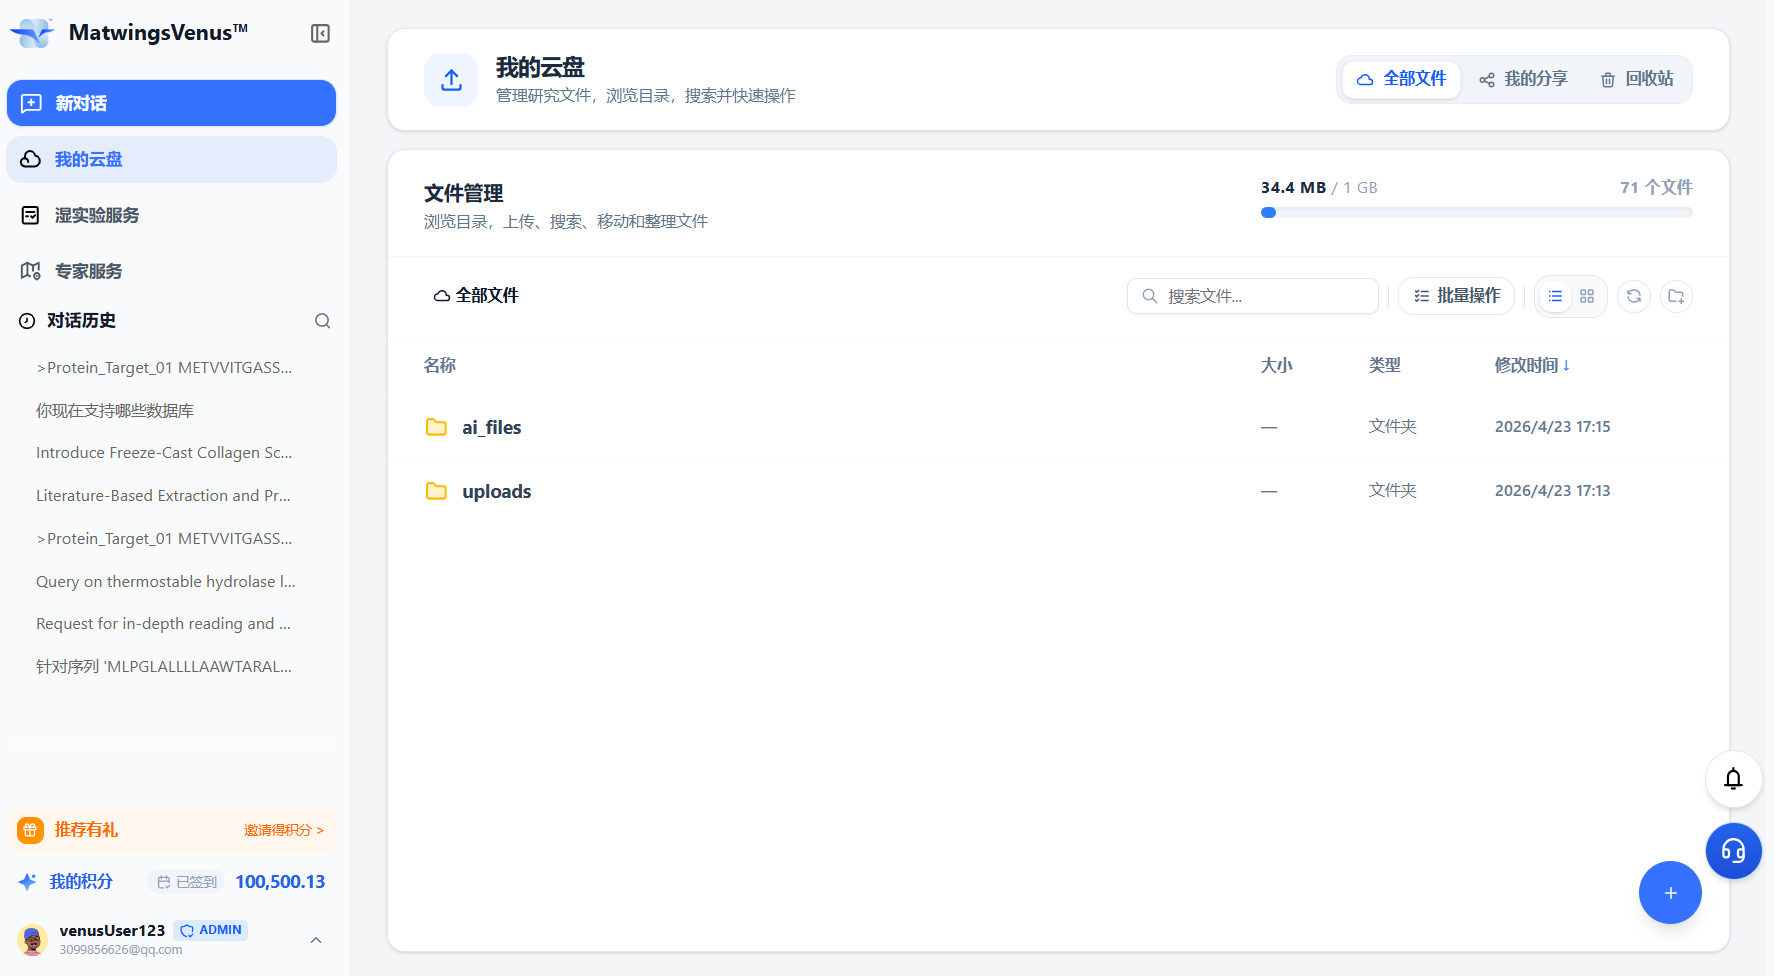Click the 我的积分 sparkle icon
The image size is (1774, 976).
(x=28, y=882)
